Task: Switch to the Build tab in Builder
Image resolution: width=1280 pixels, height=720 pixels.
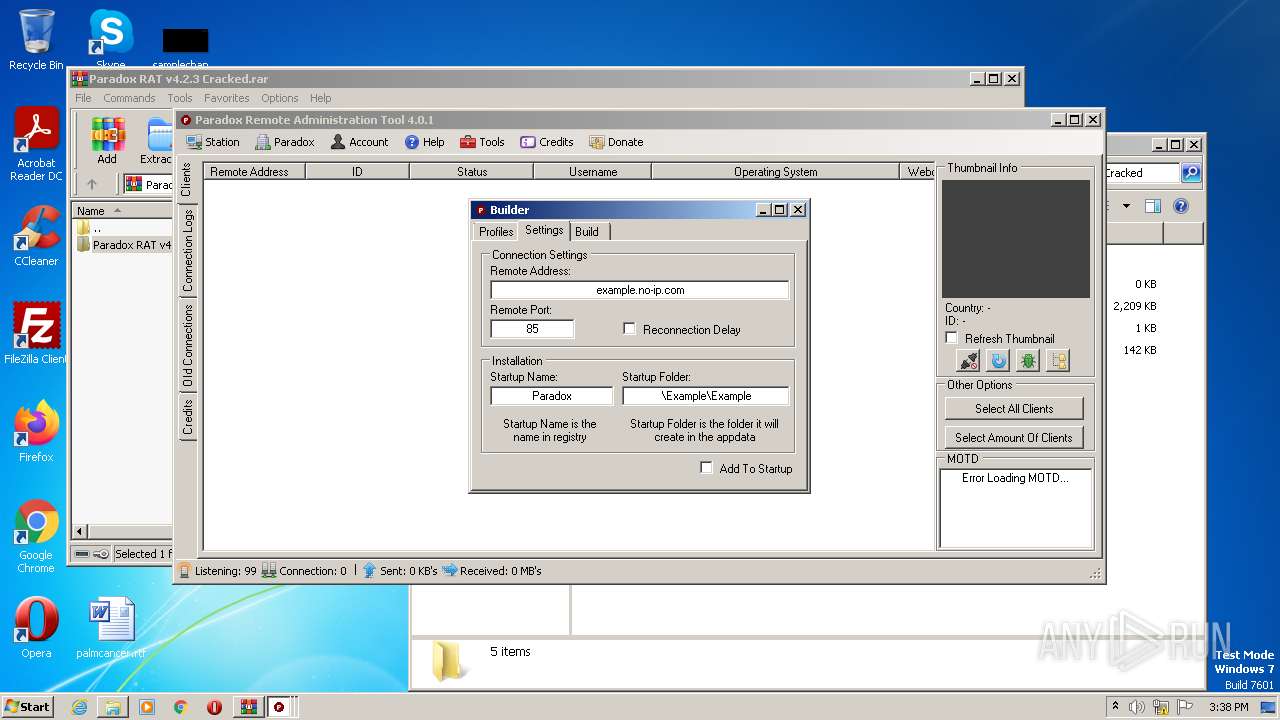Action: pos(587,231)
